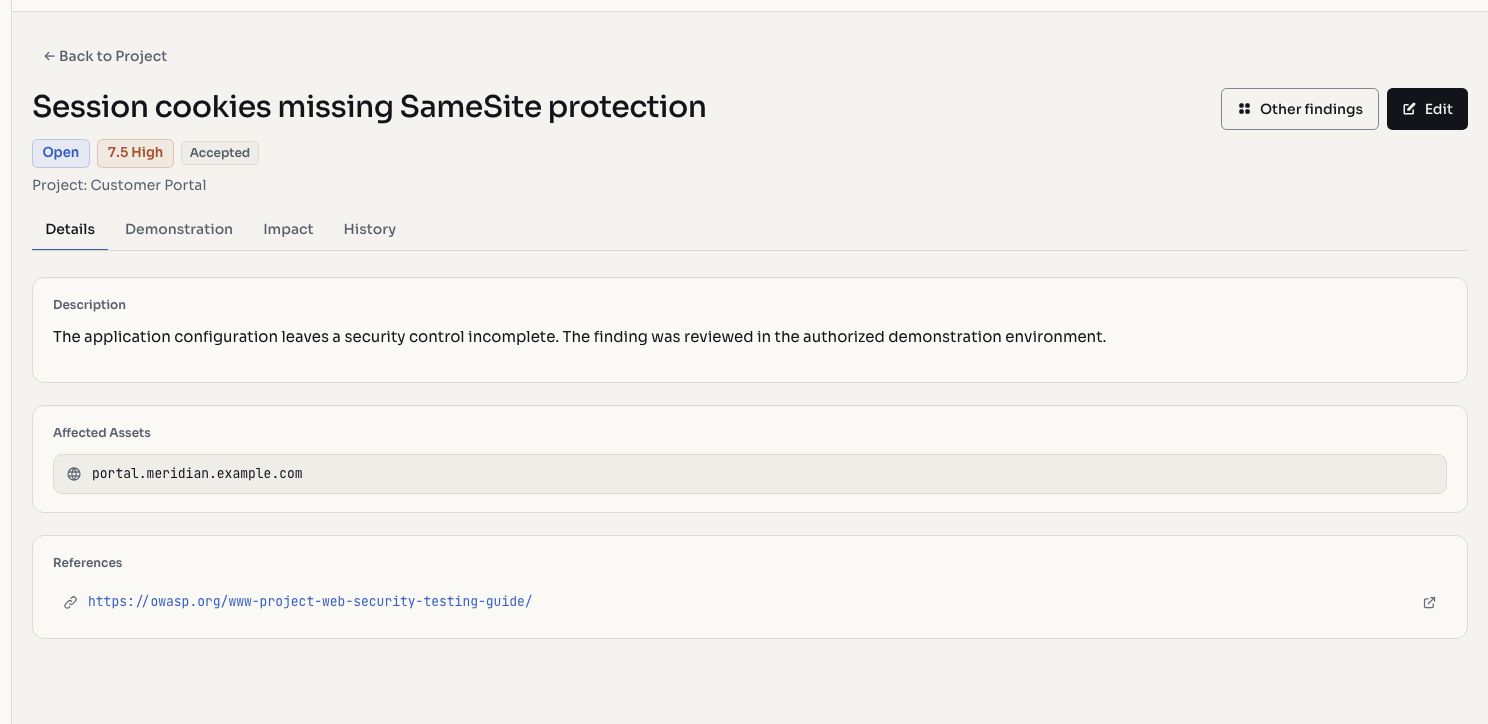Click the globe icon beside portal.meridian.example.com
Viewport: 1488px width, 724px height.
[x=73, y=474]
